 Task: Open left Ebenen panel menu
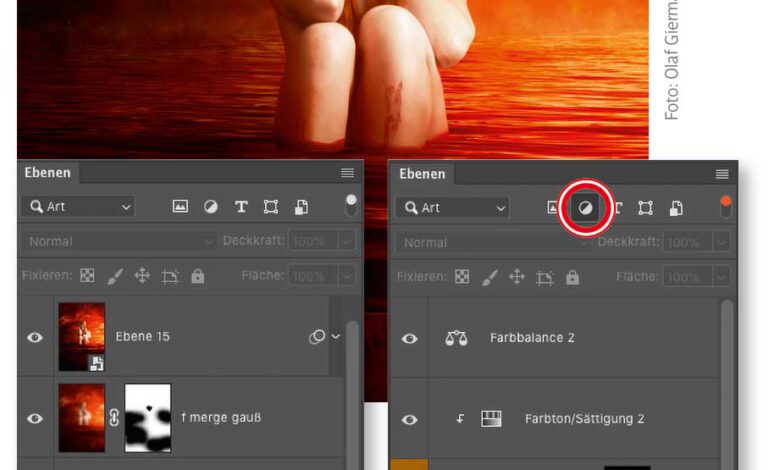tap(347, 173)
